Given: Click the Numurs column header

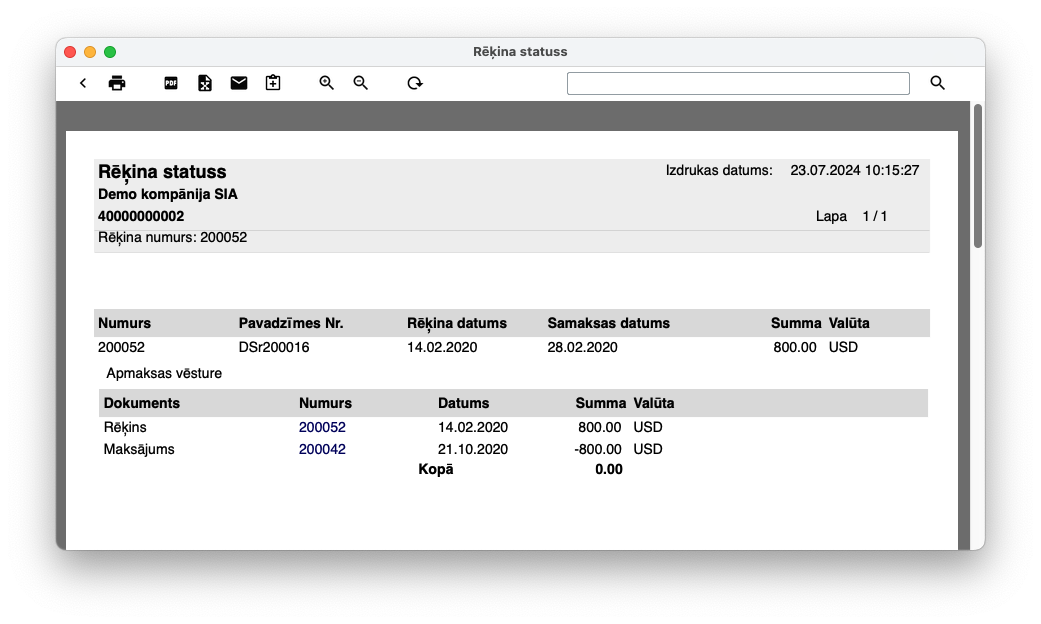Looking at the screenshot, I should pos(125,323).
